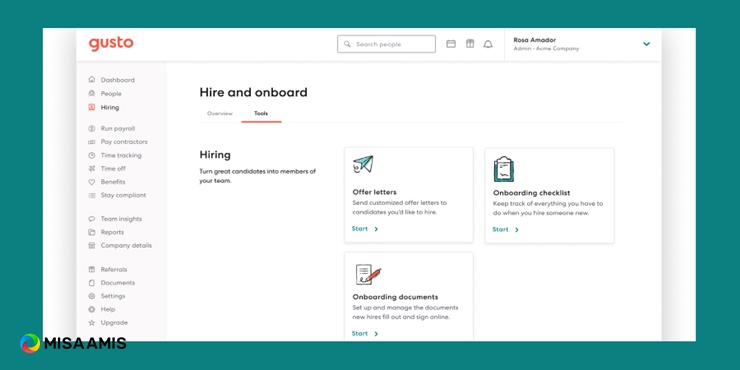Click the People icon in the sidebar
The width and height of the screenshot is (740, 370).
pos(92,93)
